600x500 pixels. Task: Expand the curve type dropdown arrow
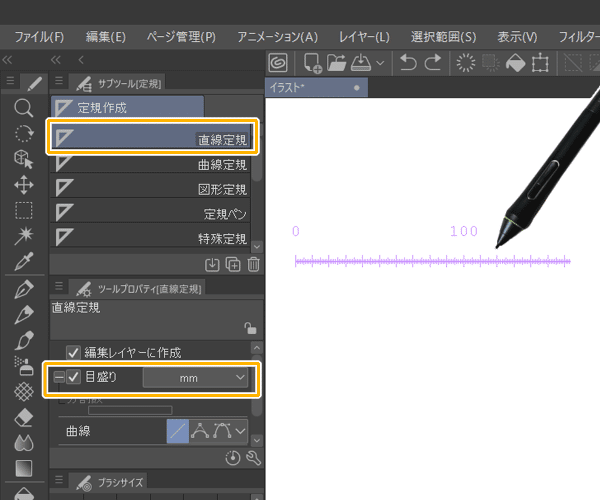click(x=240, y=431)
